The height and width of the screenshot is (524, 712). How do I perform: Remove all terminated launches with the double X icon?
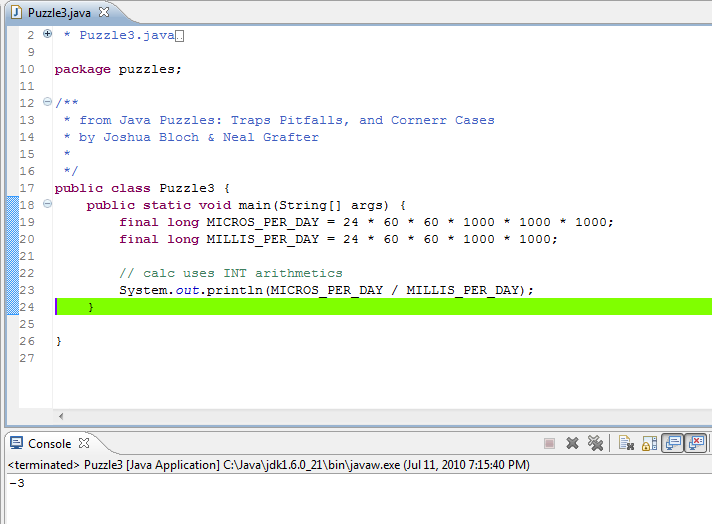(x=595, y=443)
